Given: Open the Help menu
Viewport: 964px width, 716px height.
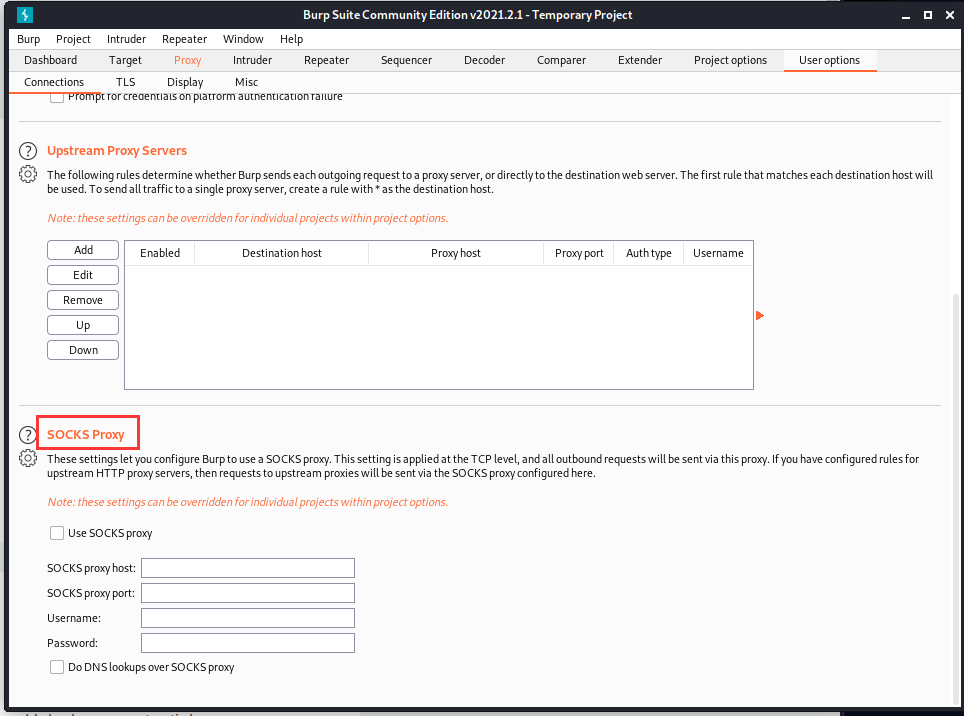Looking at the screenshot, I should (291, 39).
